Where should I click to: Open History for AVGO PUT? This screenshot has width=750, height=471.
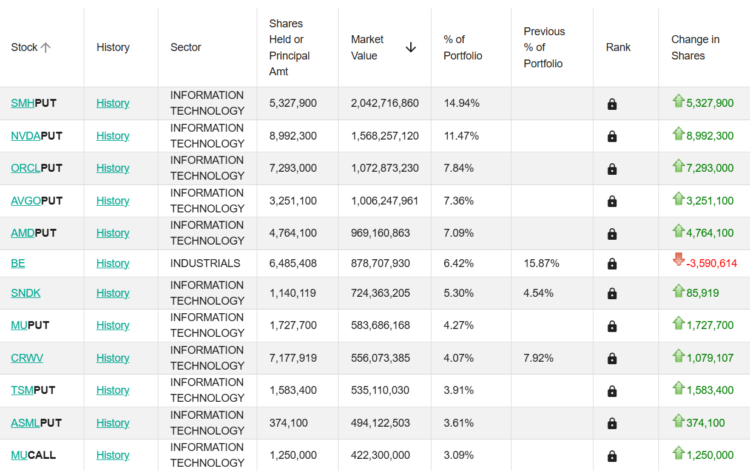[x=113, y=201]
